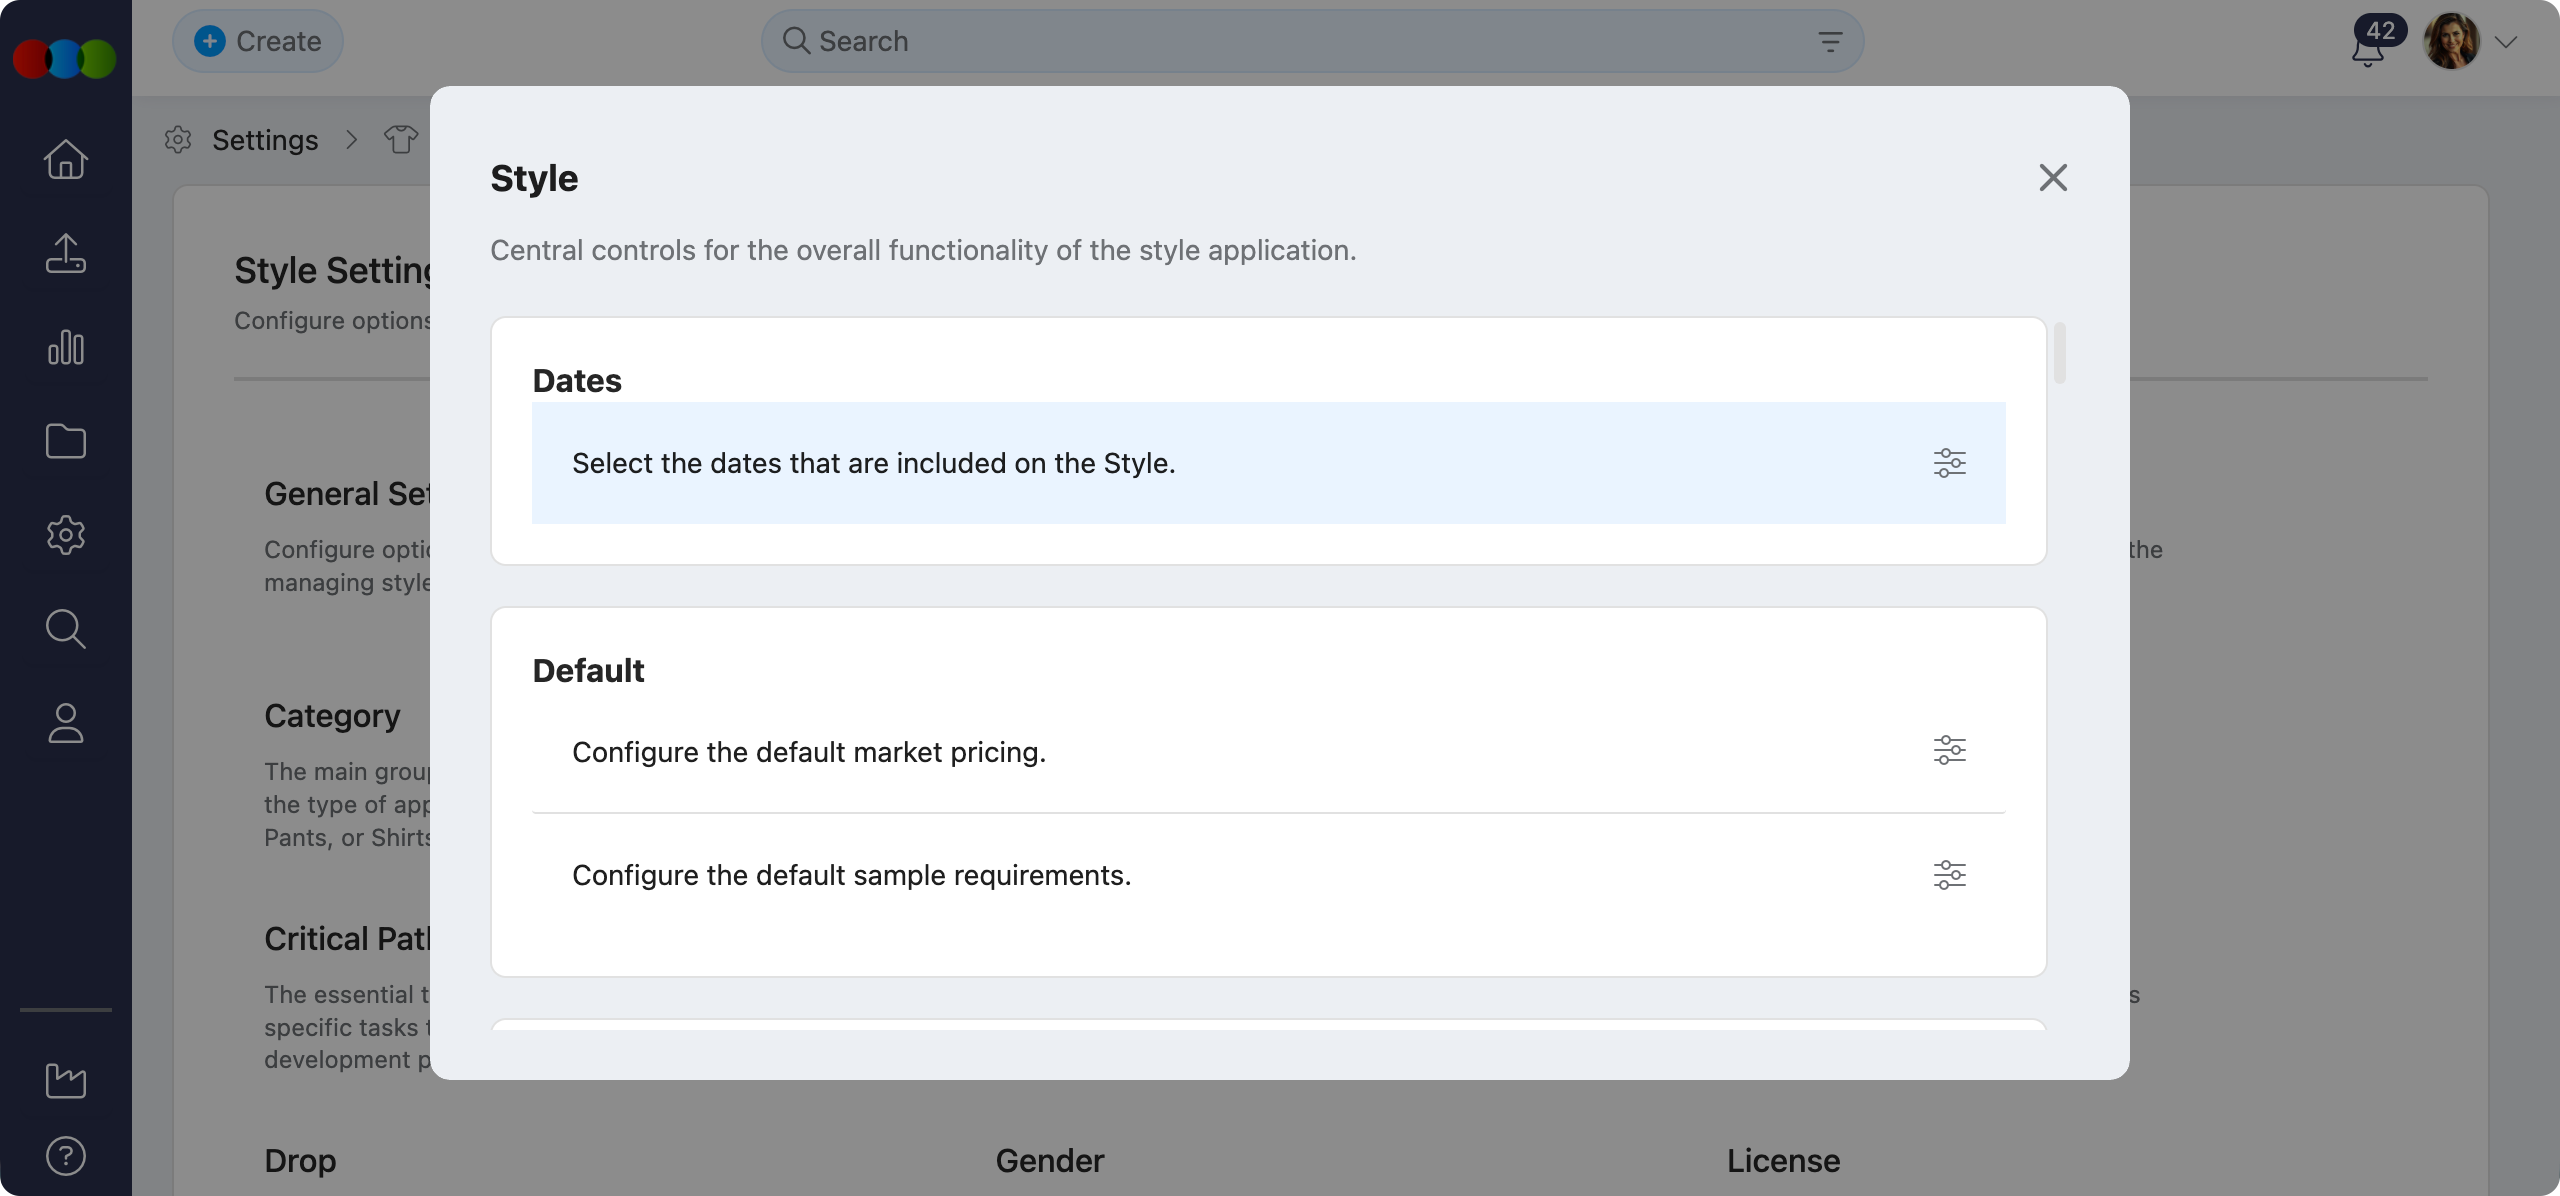The image size is (2560, 1196).
Task: Open search filter options icon
Action: coord(1829,41)
